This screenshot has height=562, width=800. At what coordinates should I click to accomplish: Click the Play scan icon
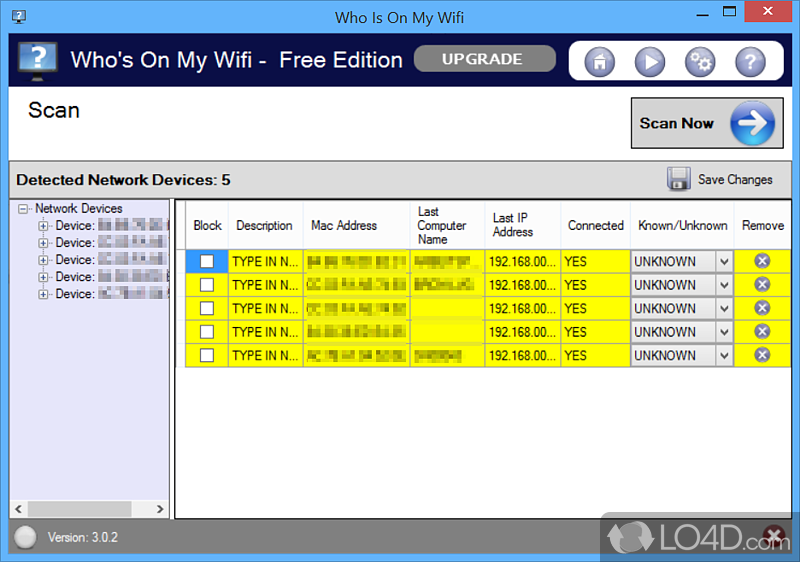tap(649, 62)
